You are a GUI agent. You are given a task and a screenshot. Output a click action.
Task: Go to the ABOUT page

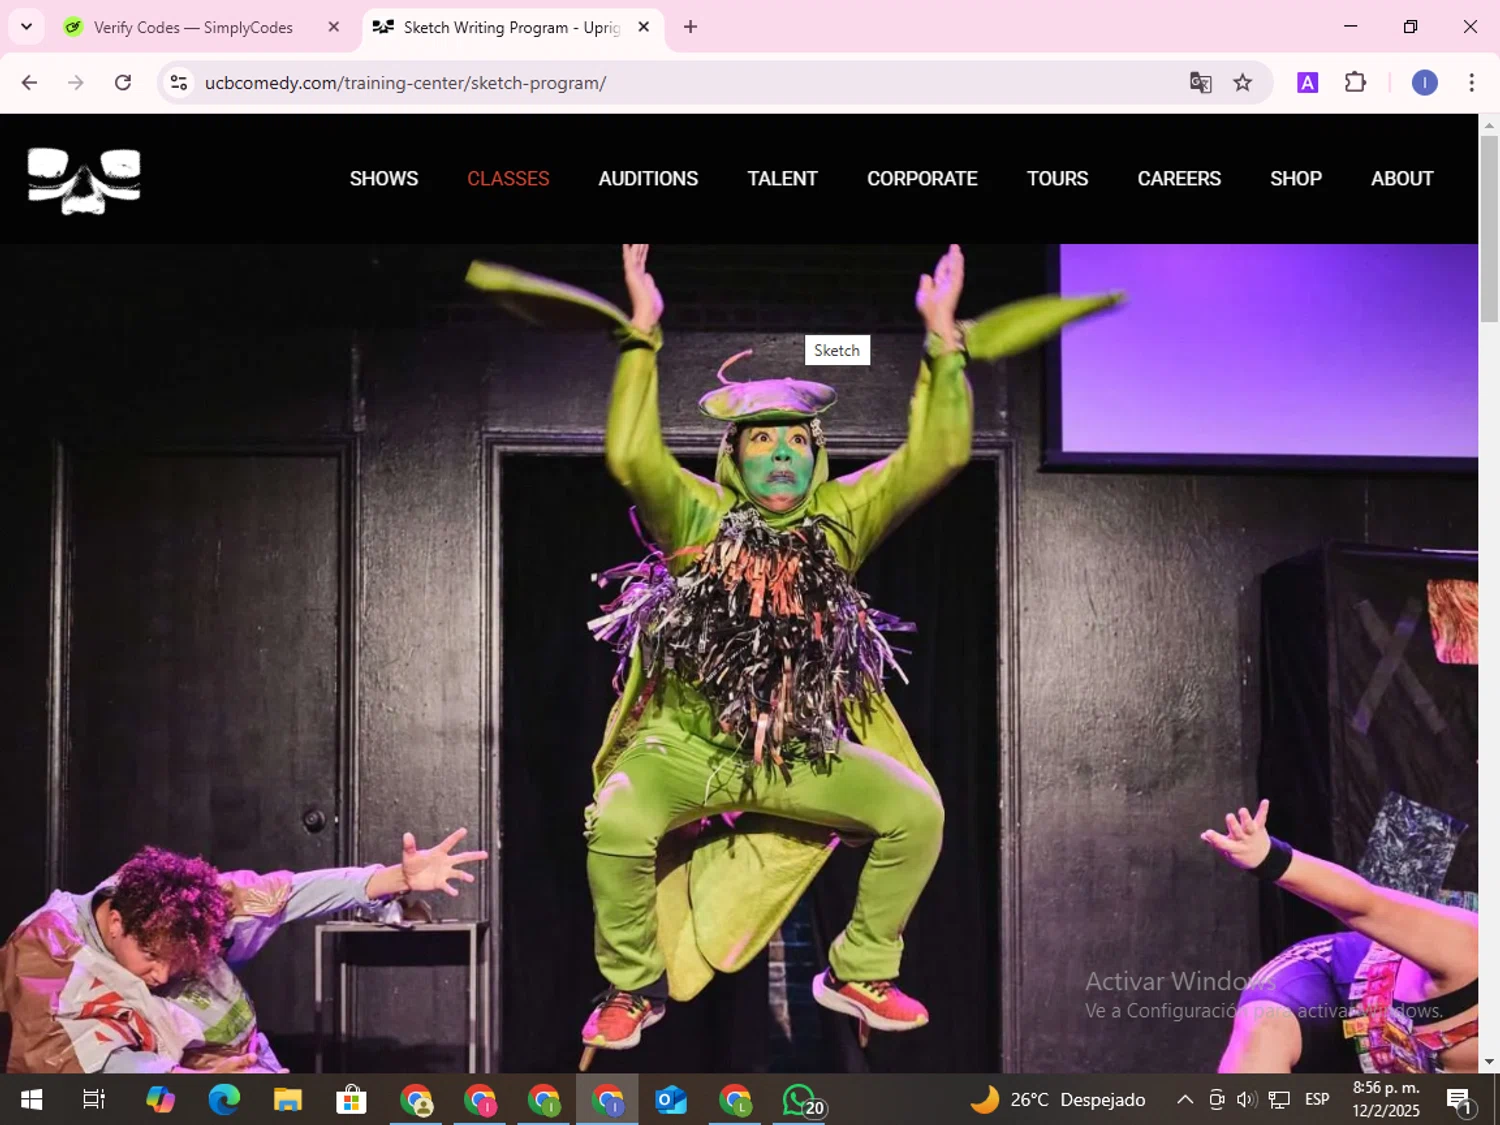pyautogui.click(x=1402, y=179)
